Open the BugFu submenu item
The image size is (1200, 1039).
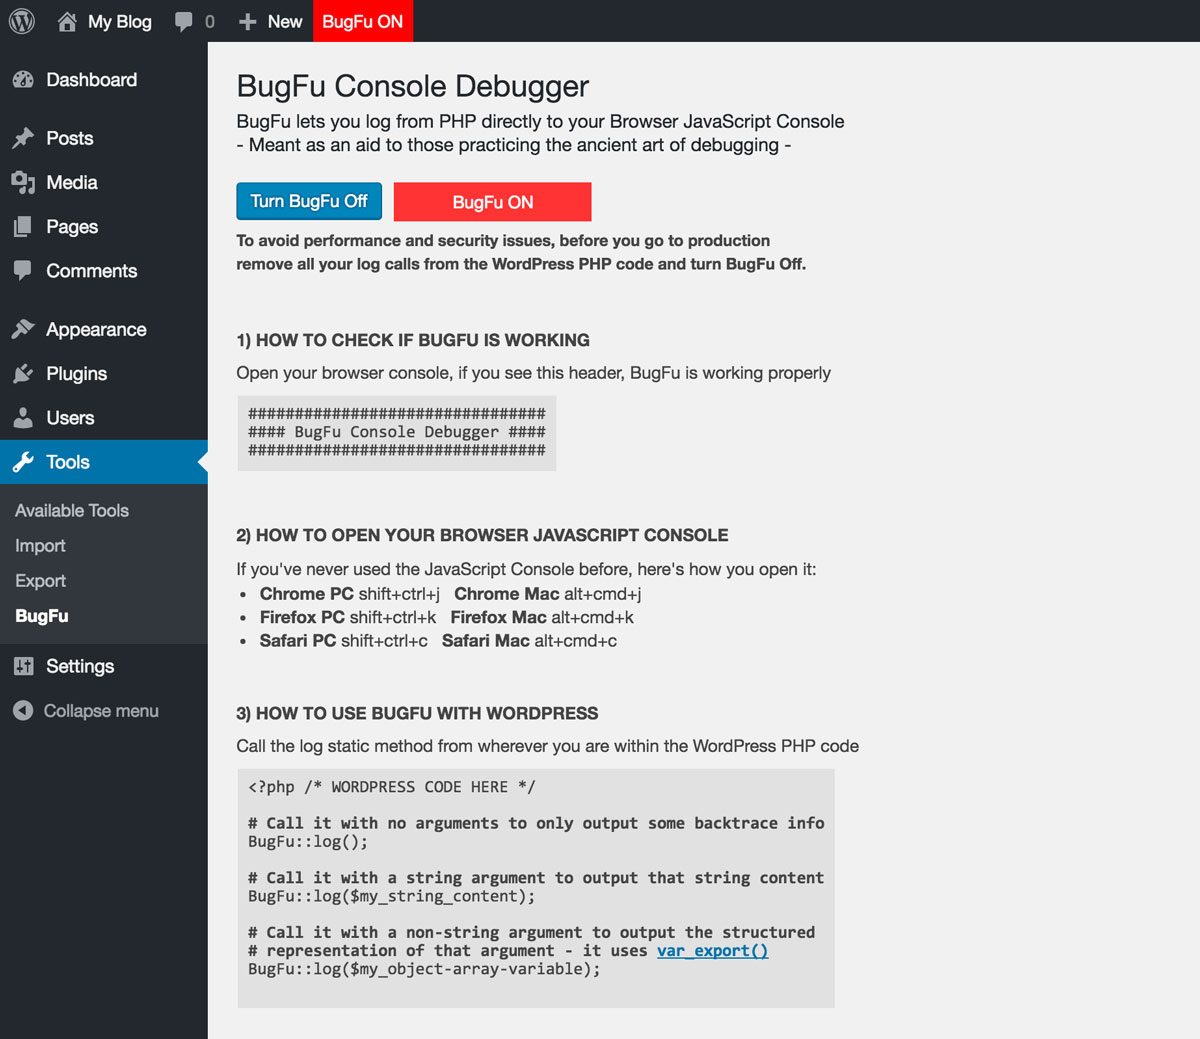tap(42, 616)
